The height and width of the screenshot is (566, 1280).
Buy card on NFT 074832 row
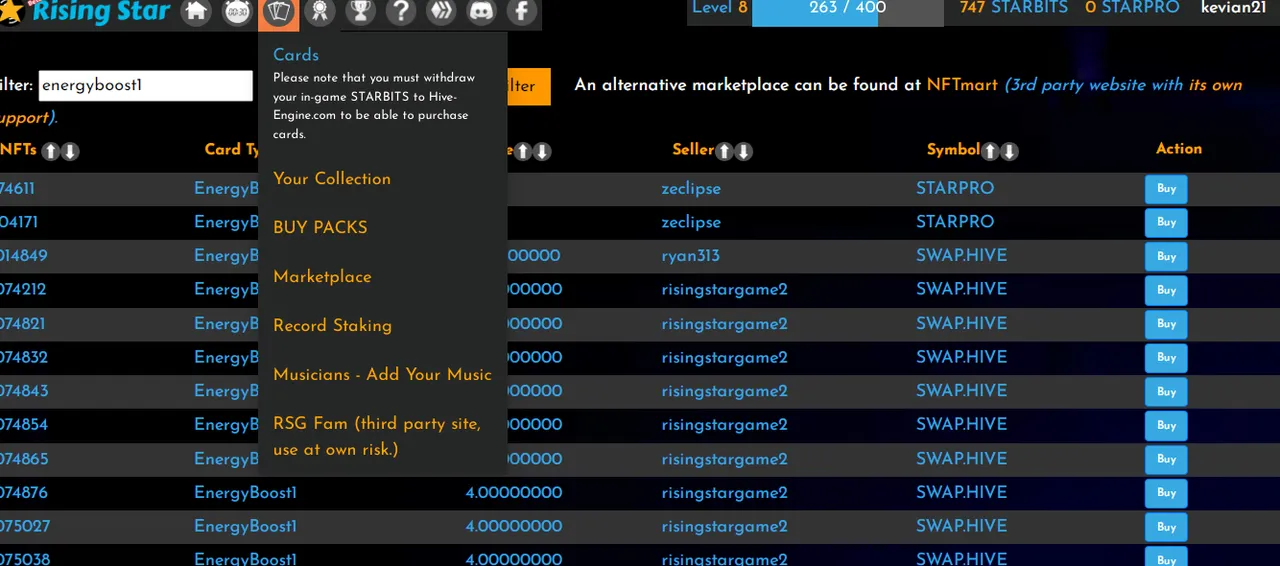tap(1166, 358)
